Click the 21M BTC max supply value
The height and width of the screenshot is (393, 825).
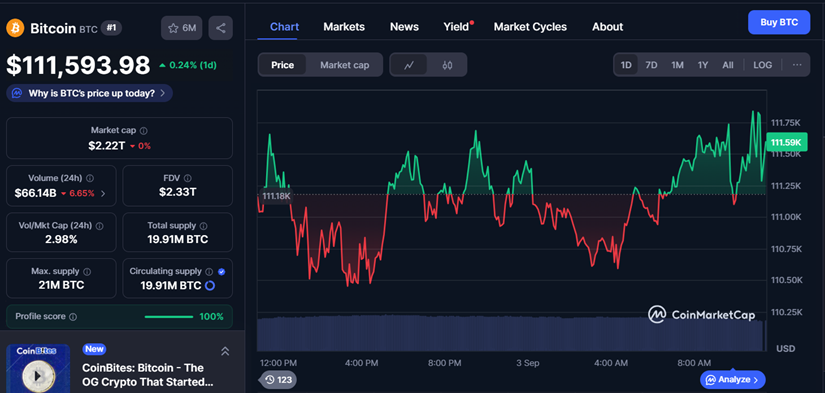click(61, 286)
